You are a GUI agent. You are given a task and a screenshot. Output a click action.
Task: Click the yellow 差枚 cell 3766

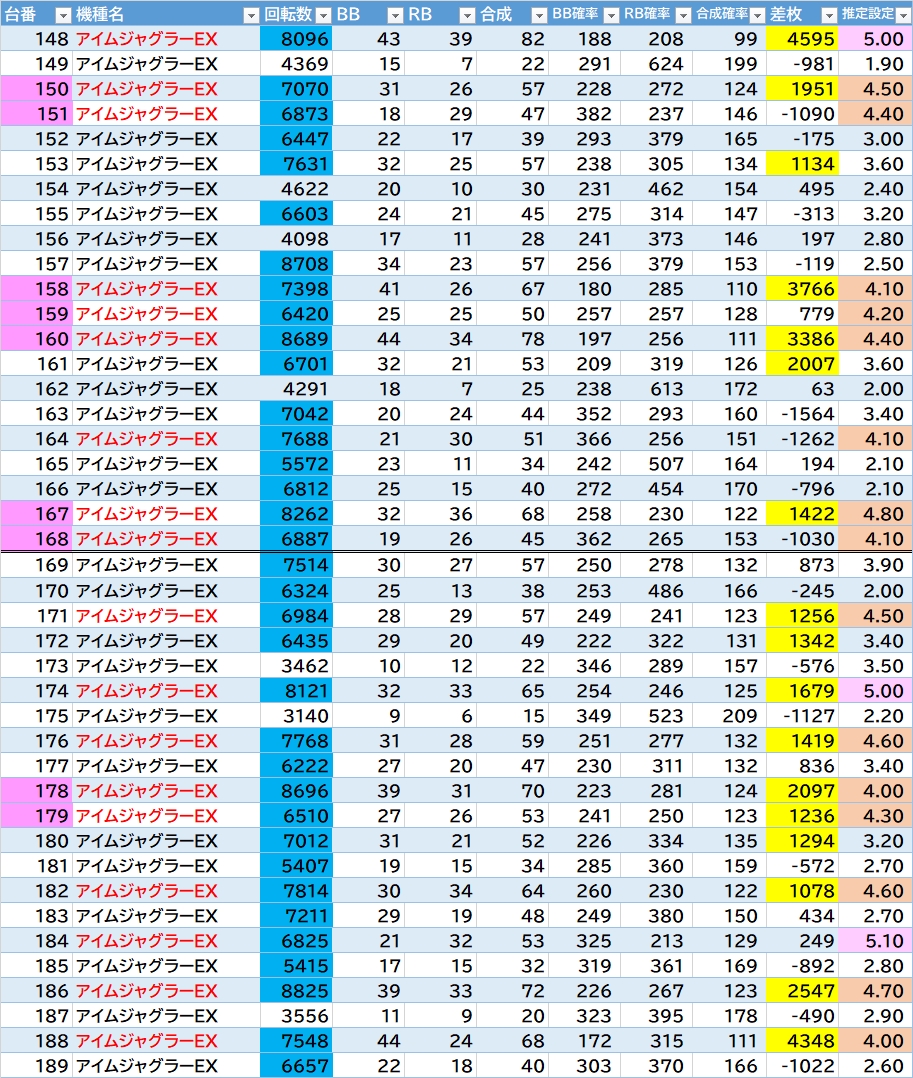[x=802, y=289]
